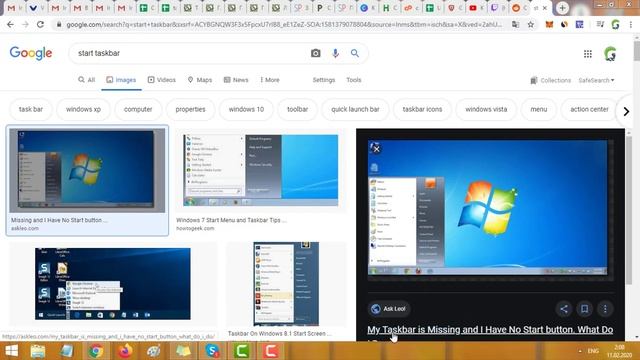Launch Firefox from taskbar
Image resolution: width=640 pixels, height=360 pixels.
click(125, 351)
